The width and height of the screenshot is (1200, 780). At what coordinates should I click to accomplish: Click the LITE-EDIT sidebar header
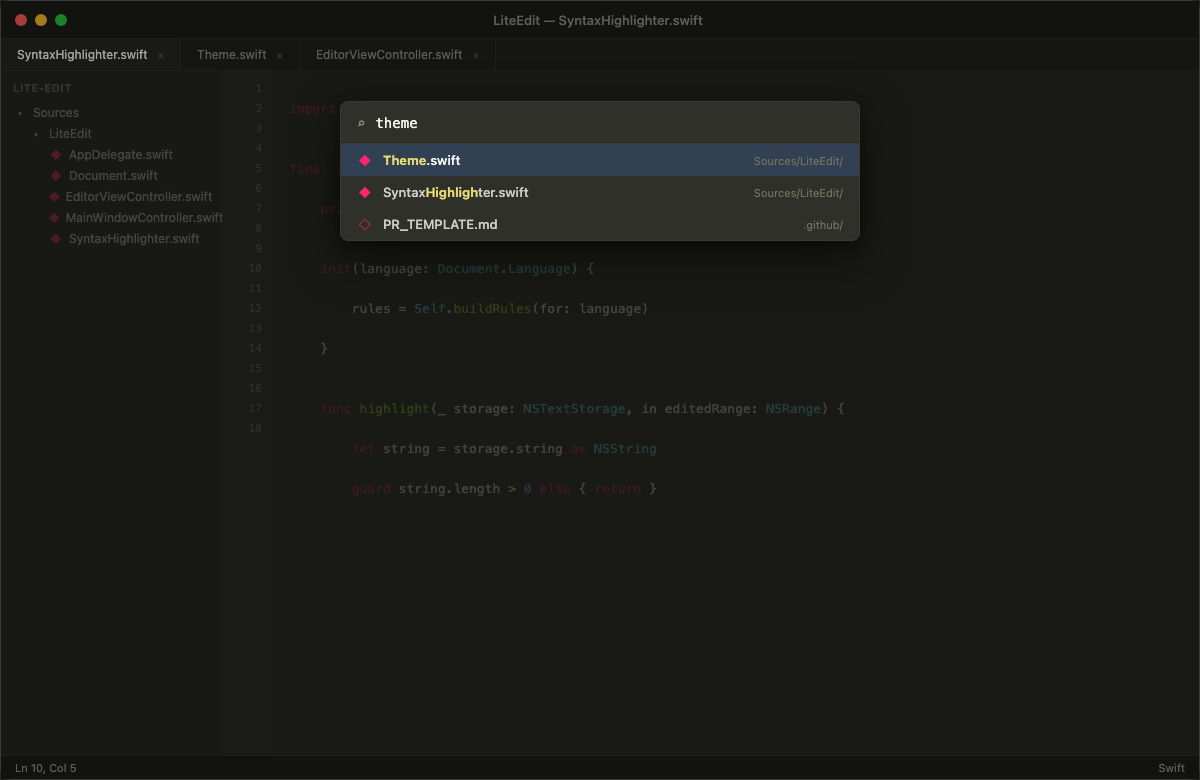[42, 88]
